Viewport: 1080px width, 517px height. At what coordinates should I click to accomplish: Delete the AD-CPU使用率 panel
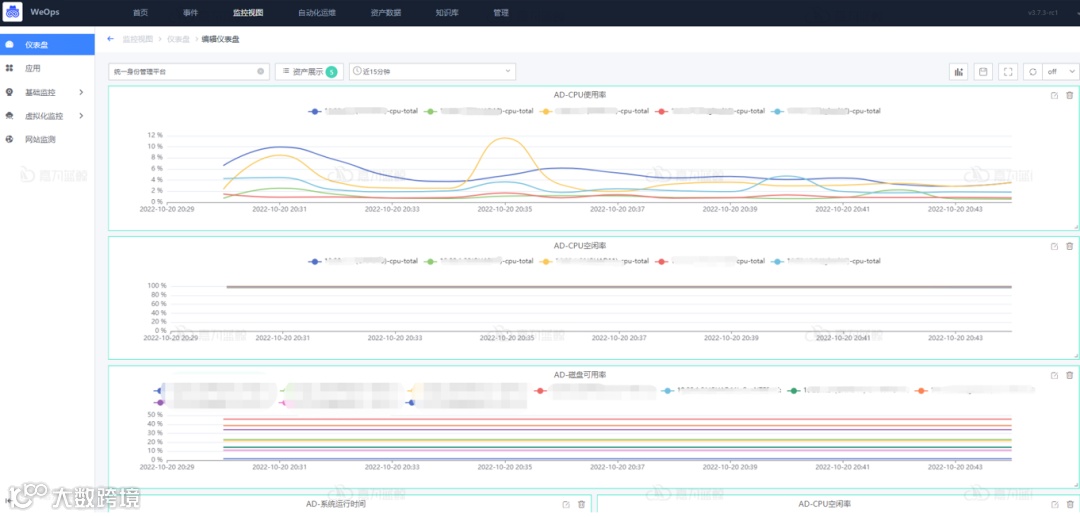pos(1069,96)
